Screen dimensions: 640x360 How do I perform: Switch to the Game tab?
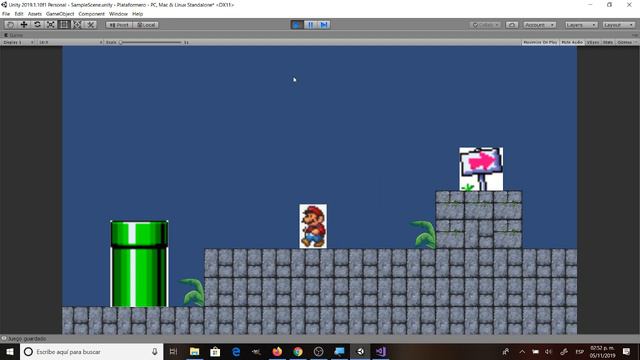coord(13,36)
